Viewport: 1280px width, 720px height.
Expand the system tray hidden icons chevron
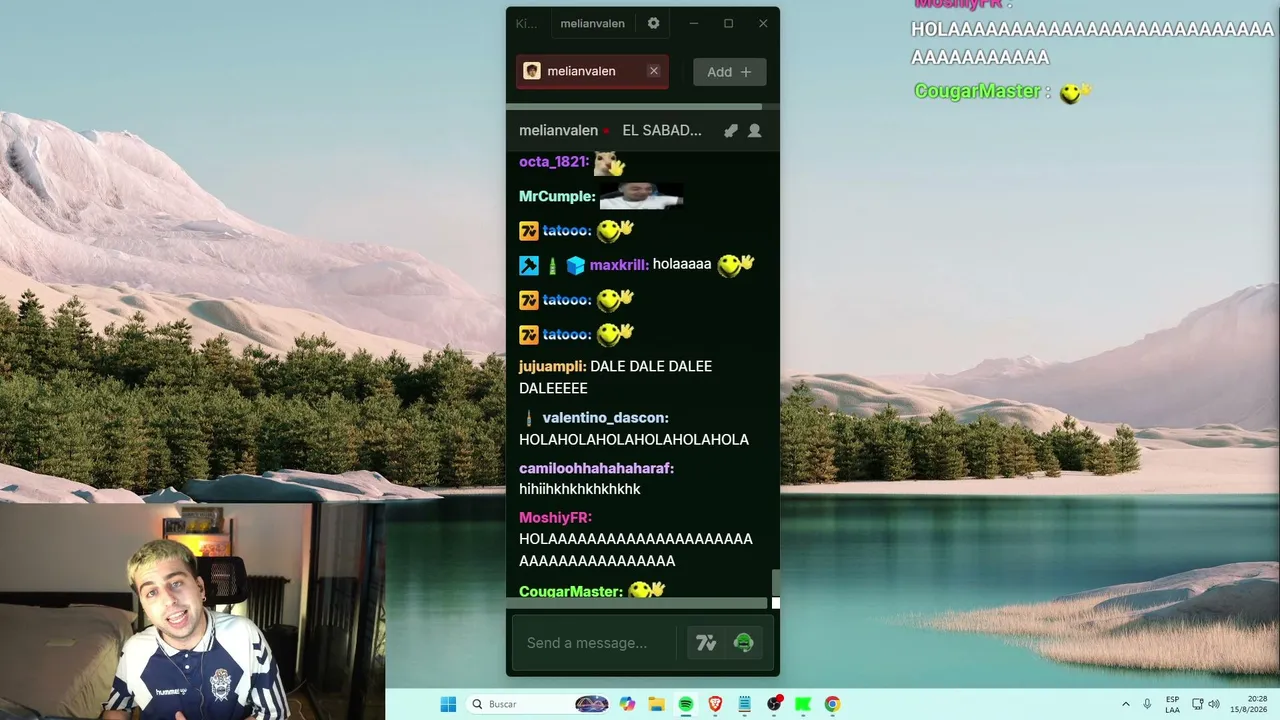coord(1126,704)
